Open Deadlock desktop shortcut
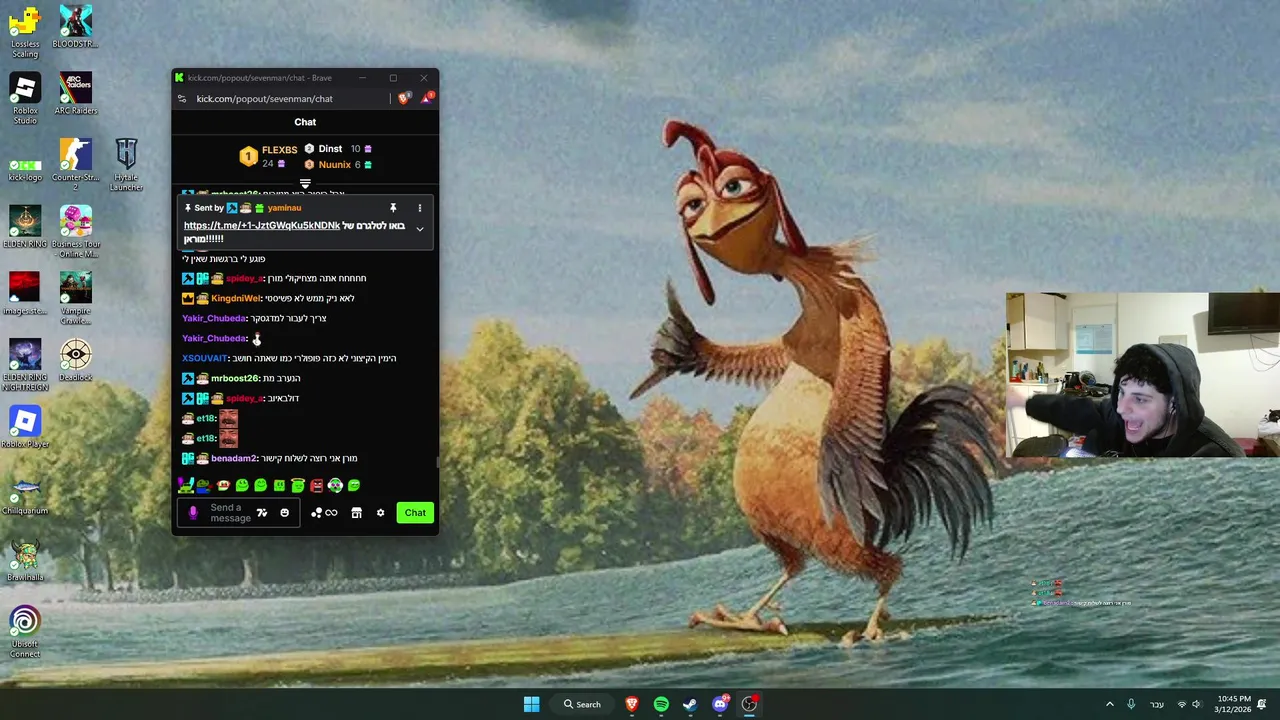This screenshot has width=1280, height=720. click(75, 361)
